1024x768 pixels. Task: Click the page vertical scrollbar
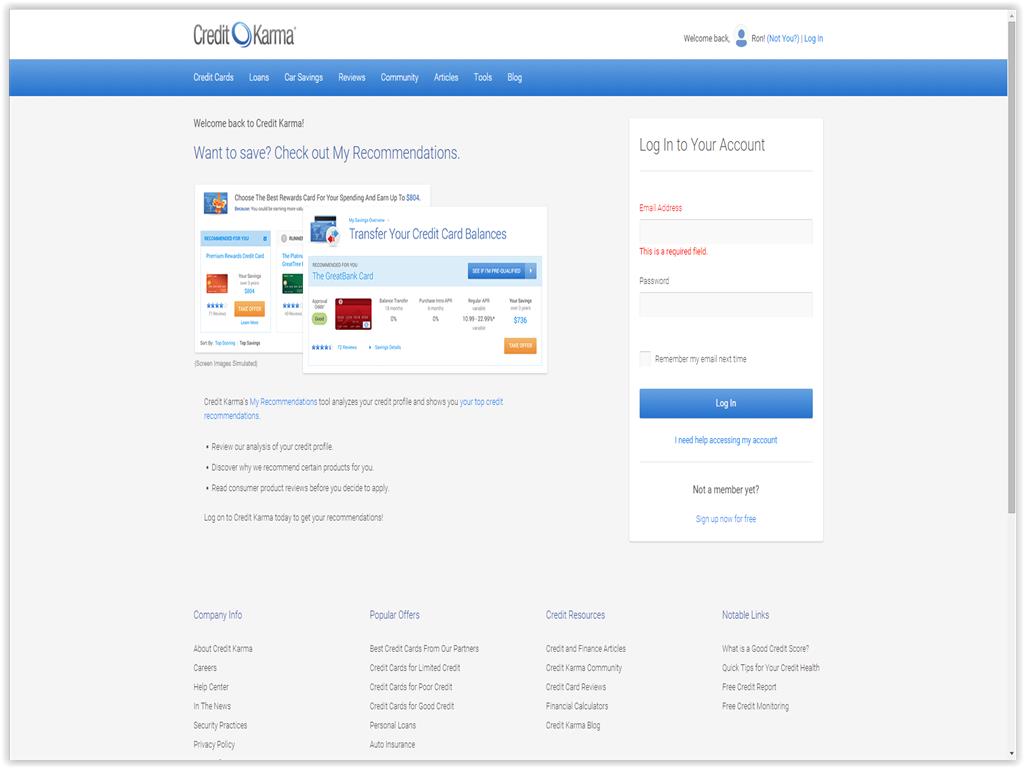[x=1011, y=300]
